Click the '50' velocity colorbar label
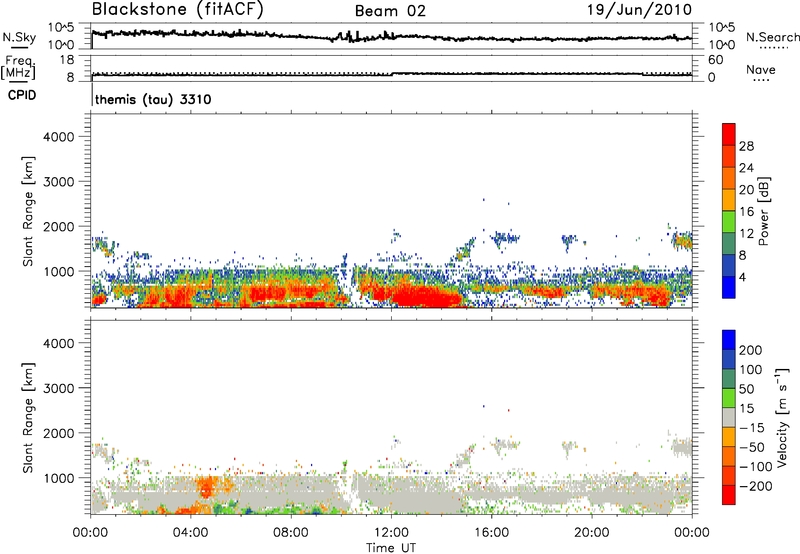The width and height of the screenshot is (800, 554). click(x=746, y=389)
